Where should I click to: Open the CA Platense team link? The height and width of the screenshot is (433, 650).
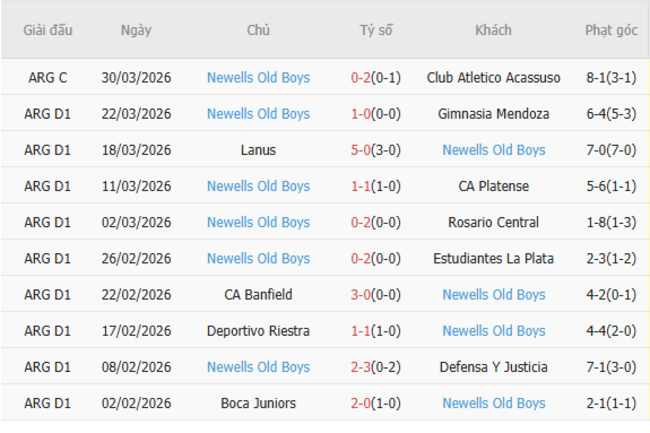pyautogui.click(x=493, y=186)
